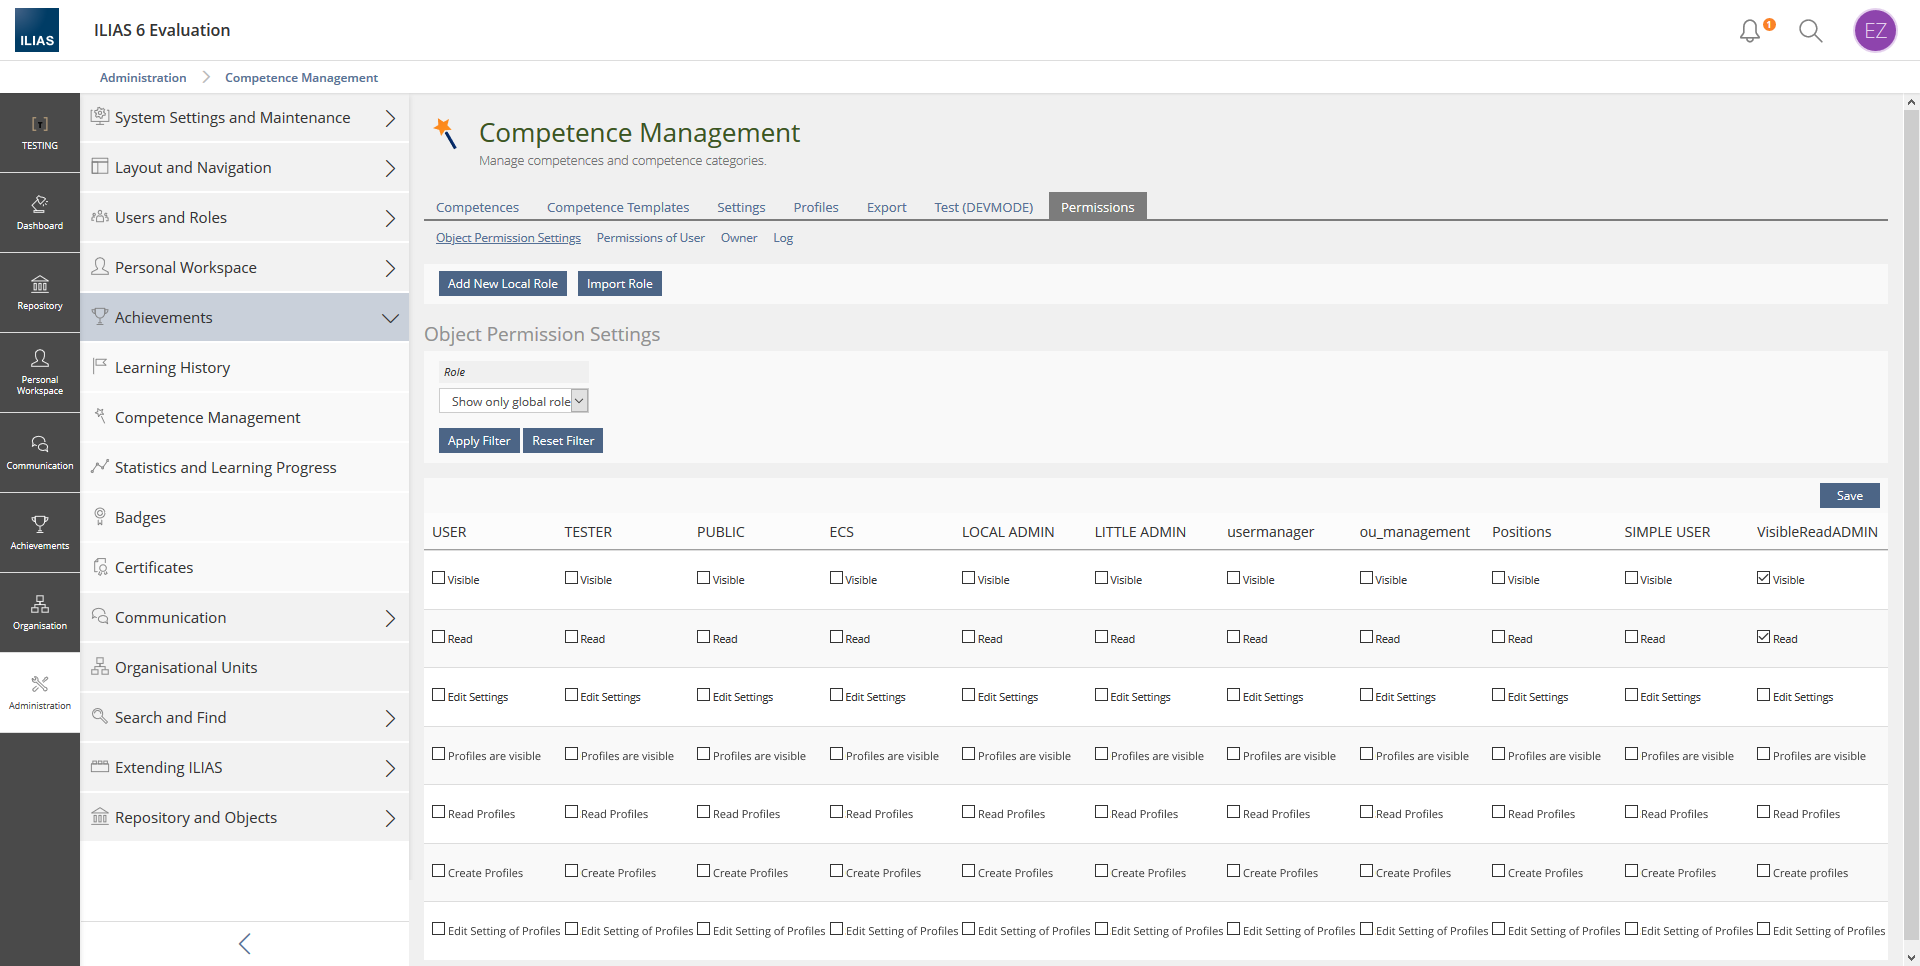Screen dimensions: 1920x966
Task: Open Repository in main sidebar
Action: (x=40, y=293)
